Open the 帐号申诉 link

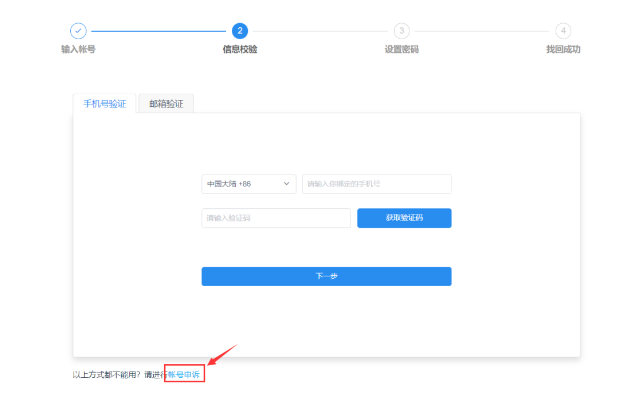tap(184, 375)
